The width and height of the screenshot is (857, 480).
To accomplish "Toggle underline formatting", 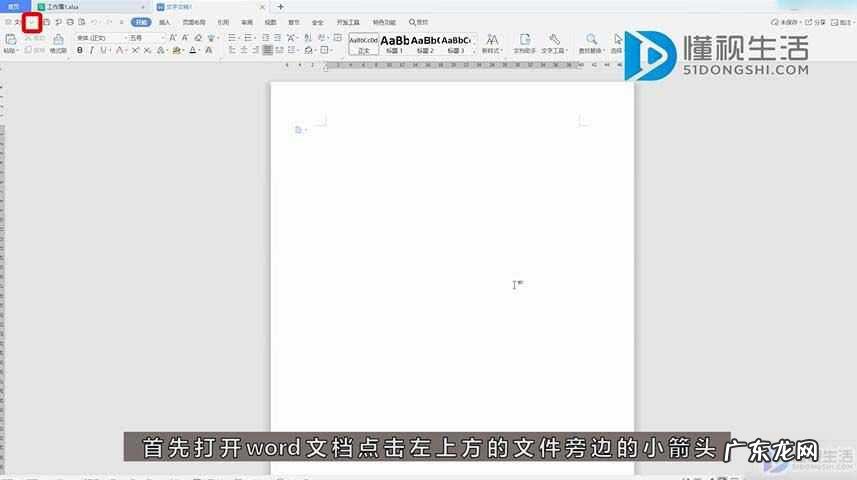I will click(x=103, y=50).
